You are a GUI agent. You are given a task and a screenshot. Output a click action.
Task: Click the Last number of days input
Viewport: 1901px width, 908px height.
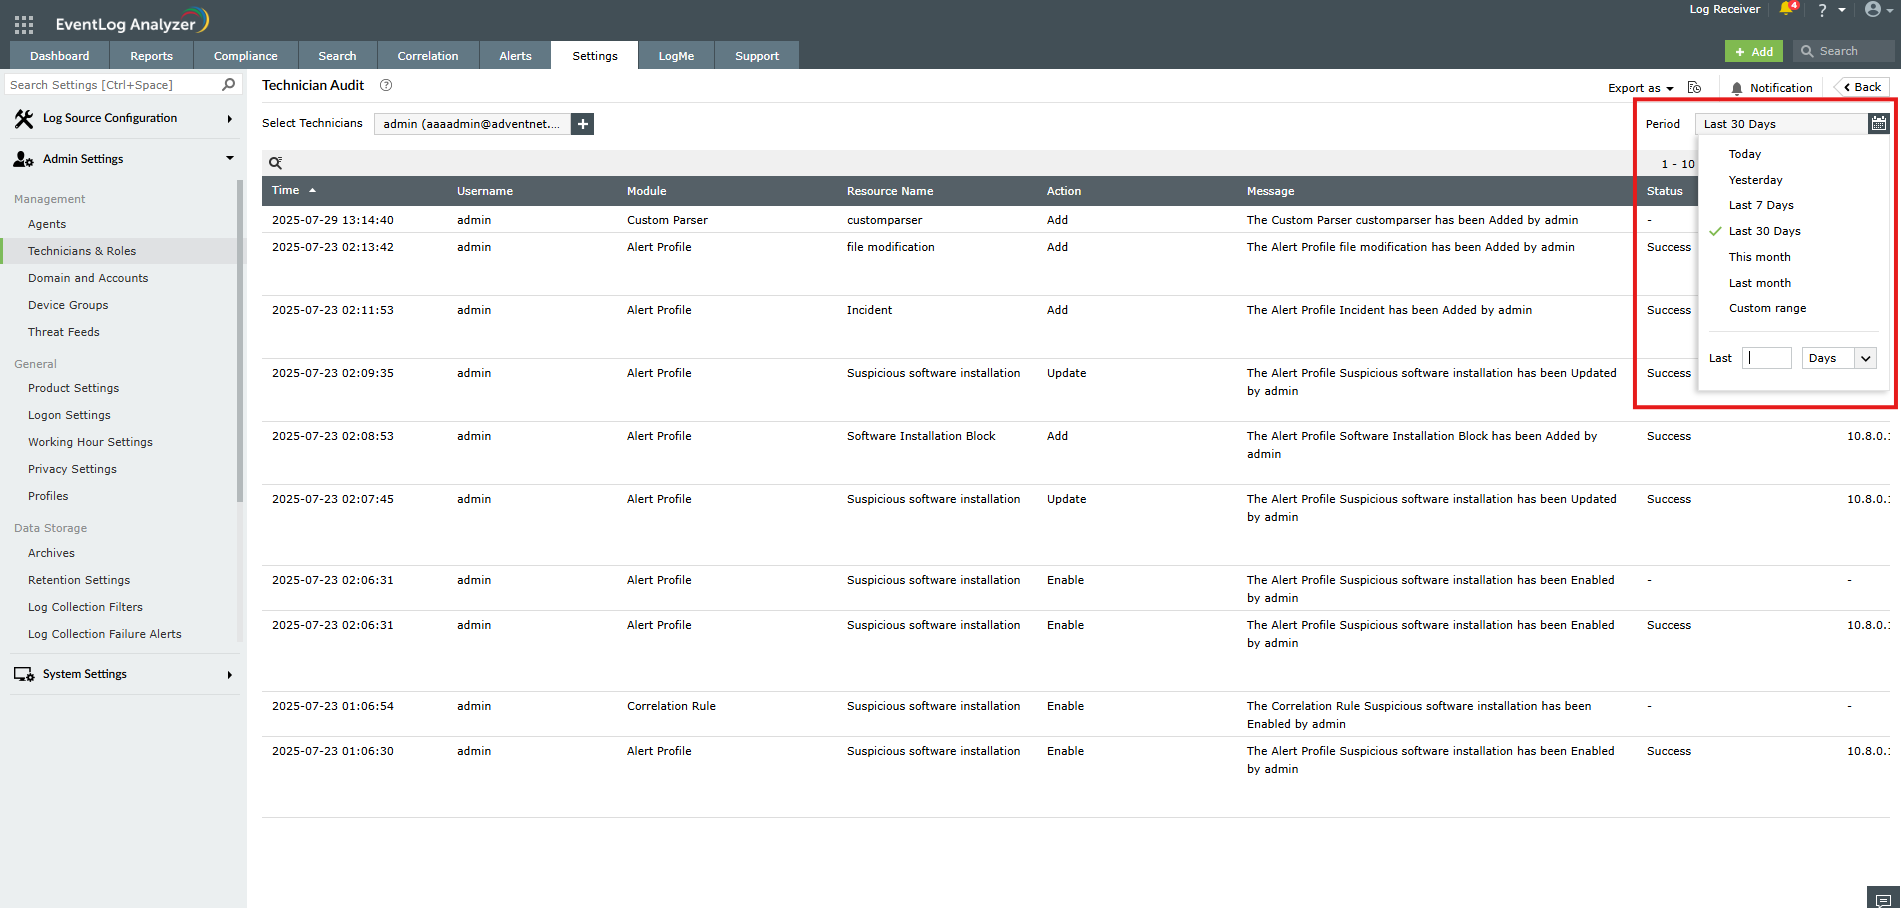tap(1766, 358)
